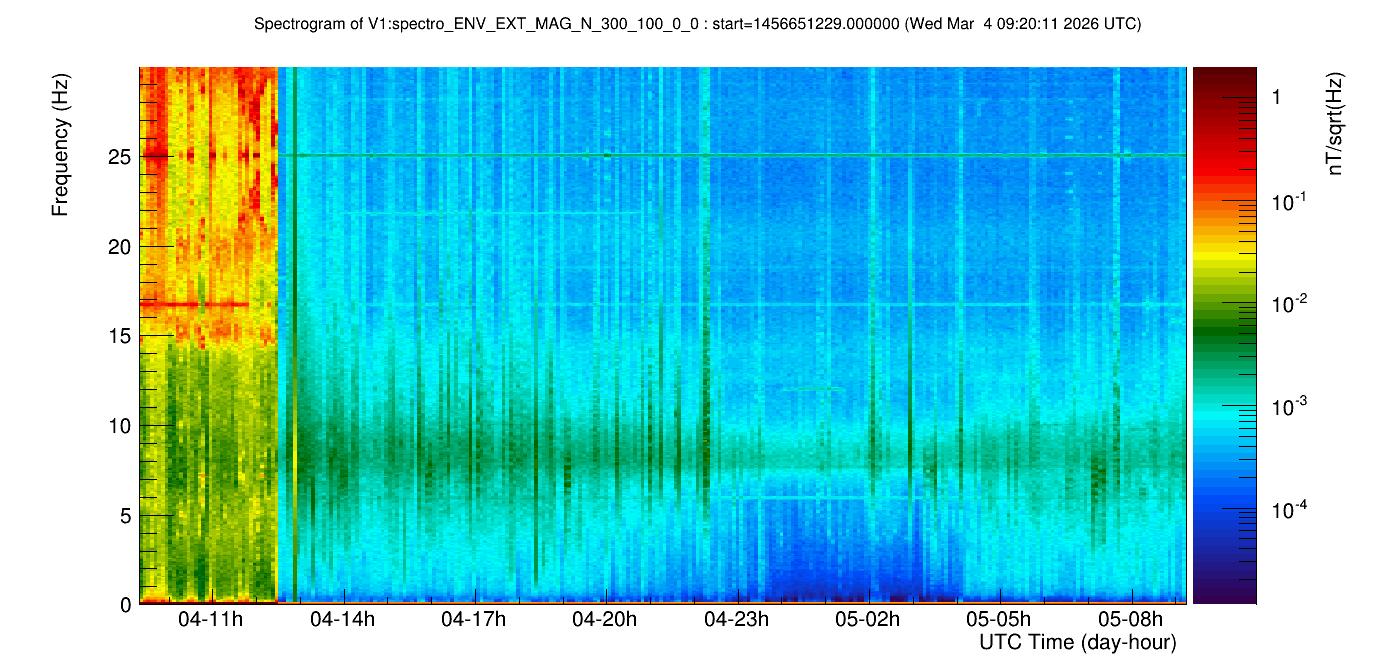Select the 05-08h time tick label
The width and height of the screenshot is (1396, 672).
coord(1129,619)
